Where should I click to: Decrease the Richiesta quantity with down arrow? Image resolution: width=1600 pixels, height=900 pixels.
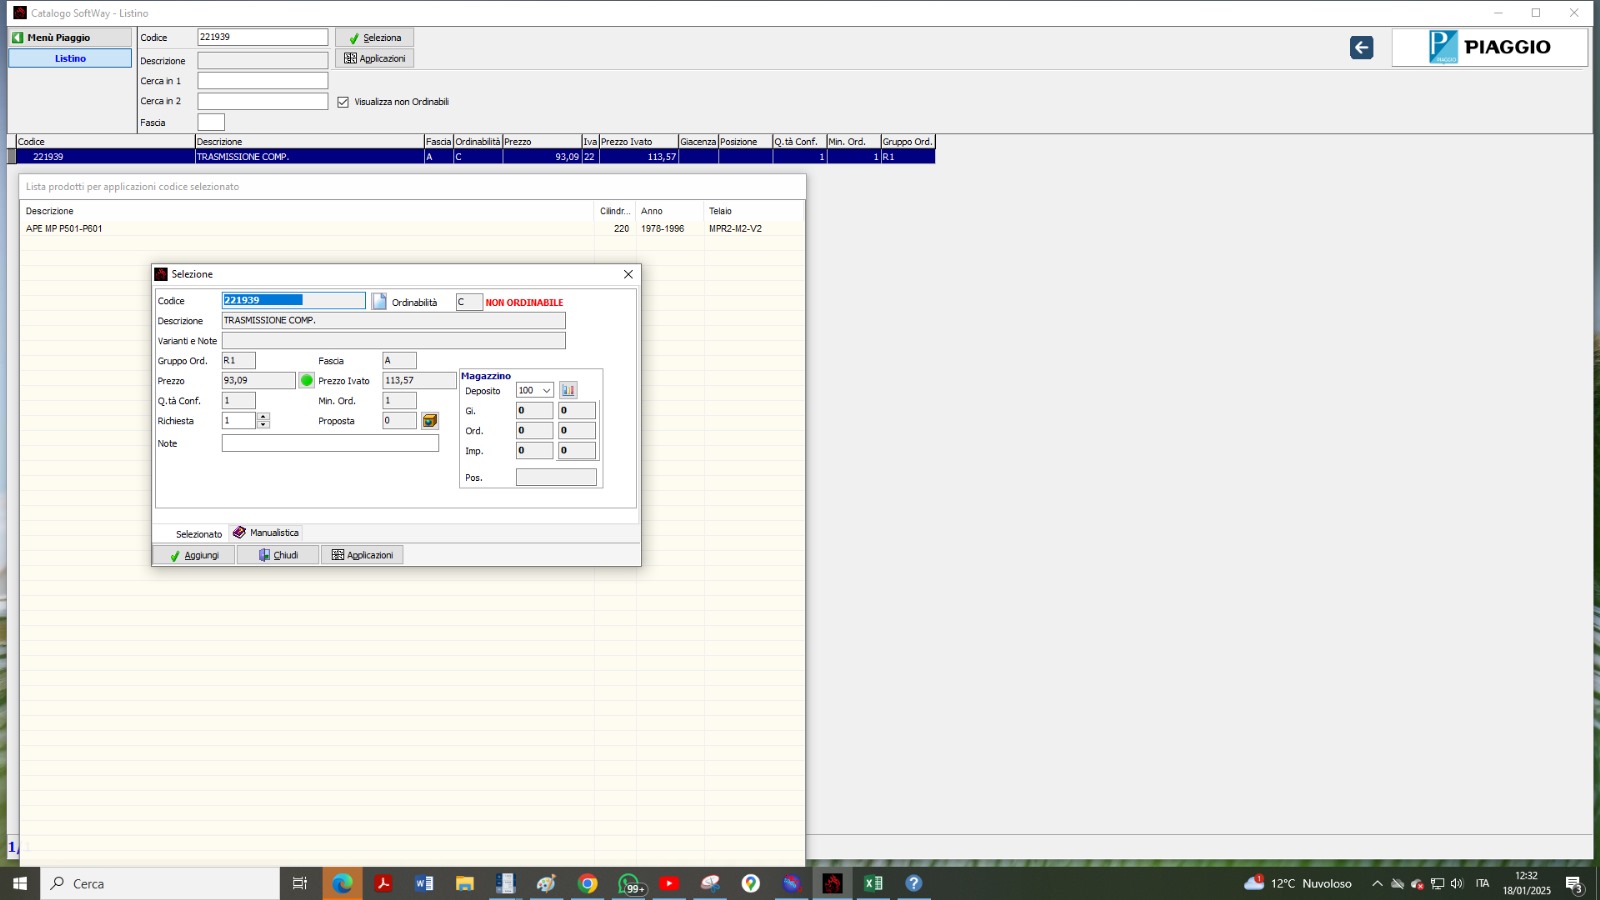pos(263,425)
